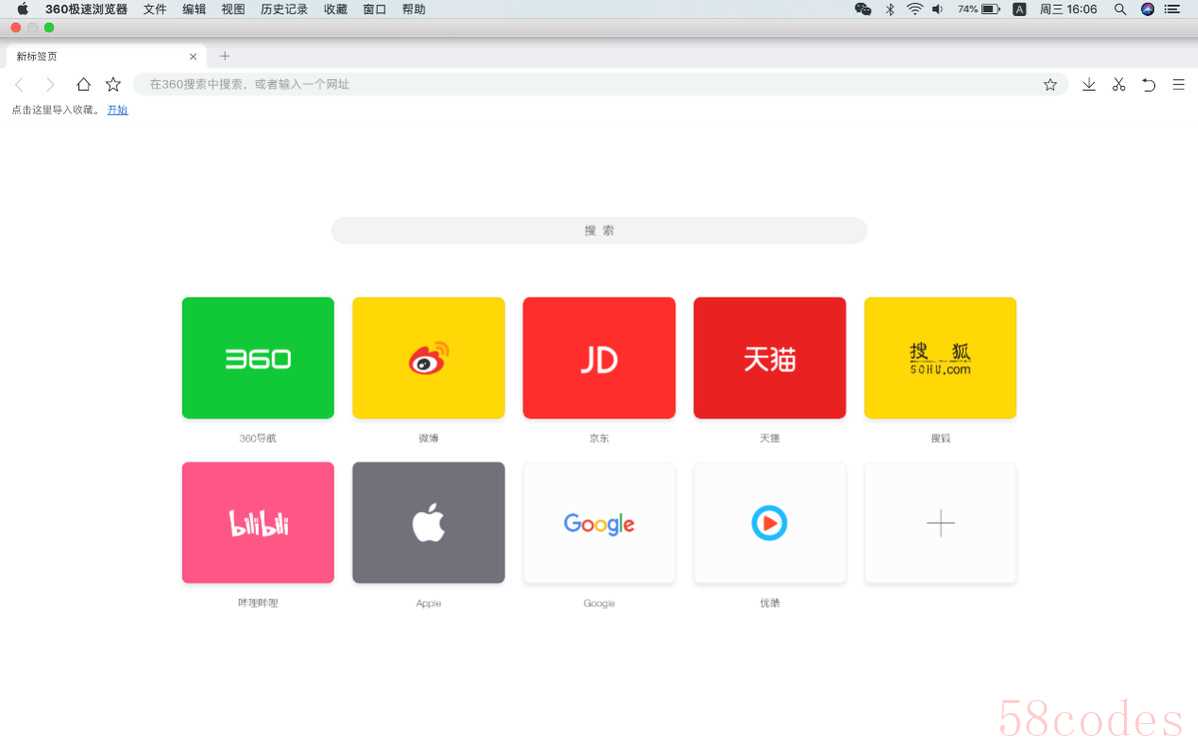The image size is (1198, 749).
Task: Add a new shortcut tile
Action: point(941,523)
